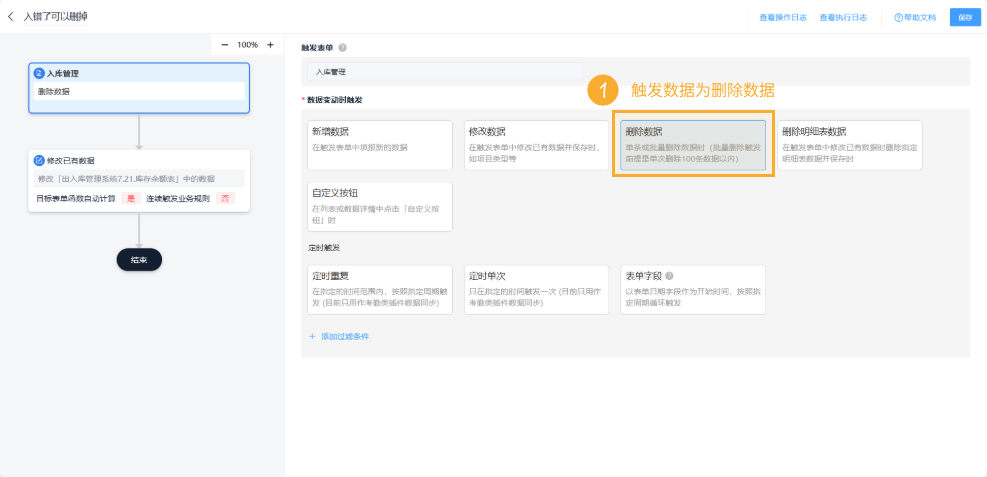Image resolution: width=987 pixels, height=477 pixels.
Task: Open 查看执行日志 link
Action: [x=843, y=18]
